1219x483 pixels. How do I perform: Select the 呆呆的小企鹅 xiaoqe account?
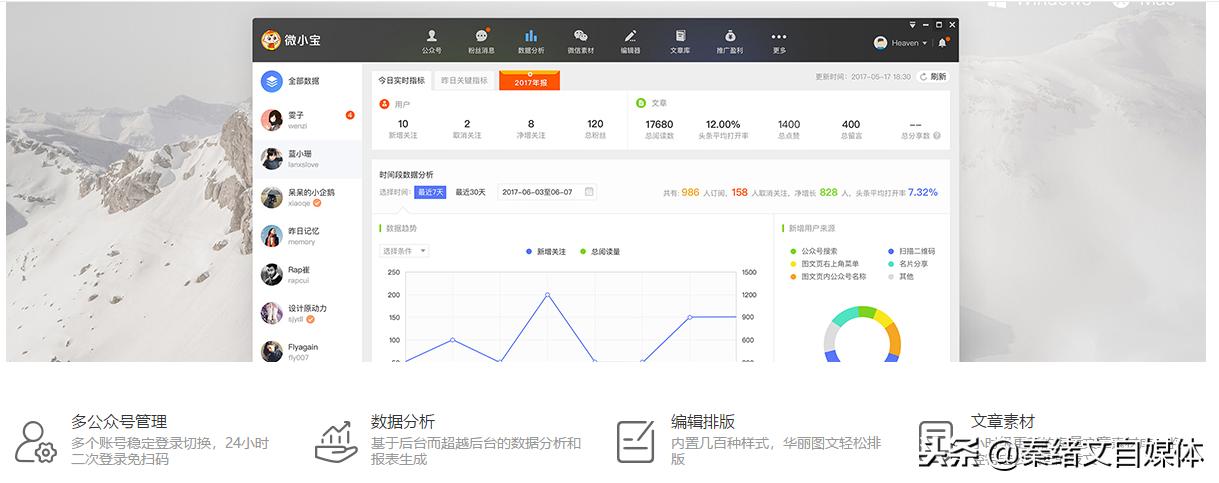(x=307, y=197)
